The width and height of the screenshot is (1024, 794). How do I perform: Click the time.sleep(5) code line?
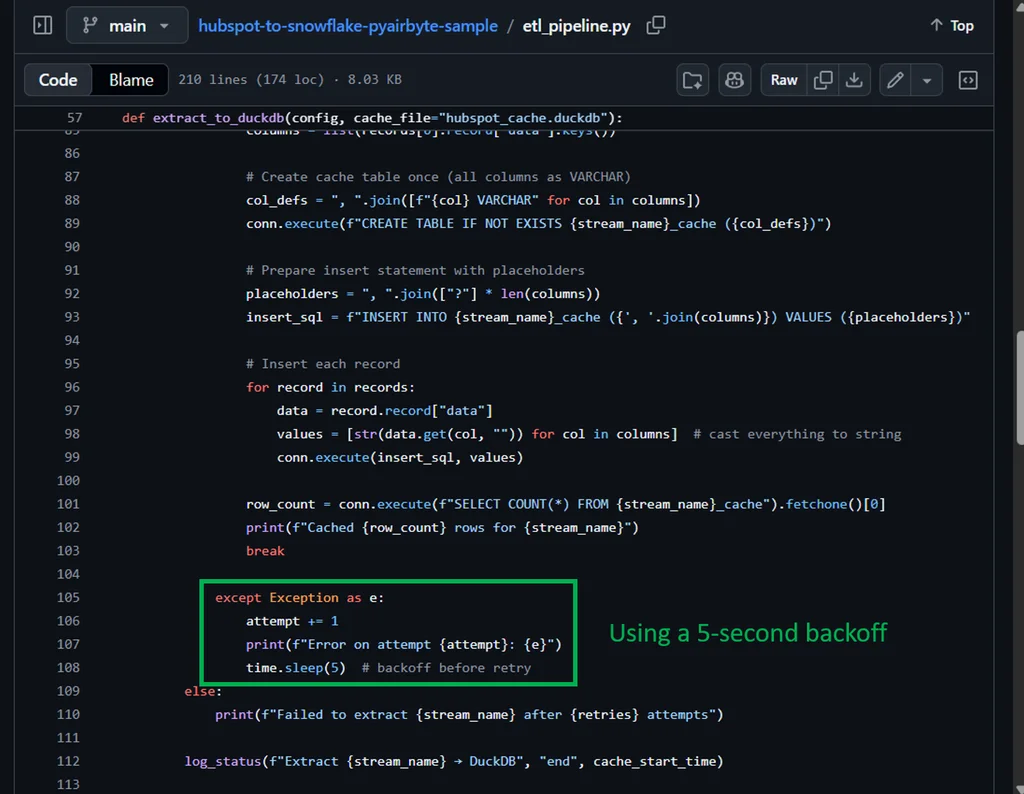(296, 667)
